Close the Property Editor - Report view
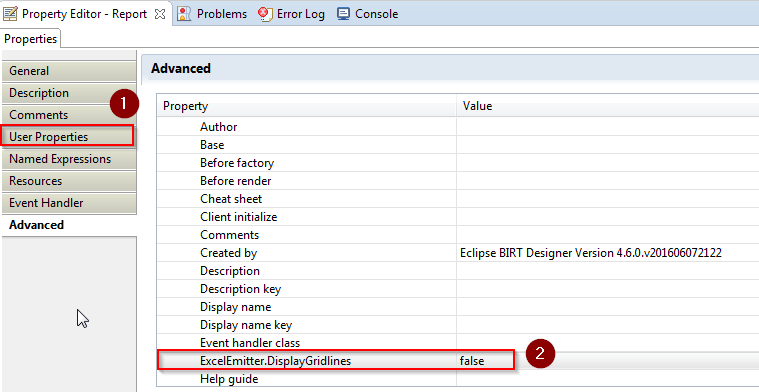 coord(159,14)
